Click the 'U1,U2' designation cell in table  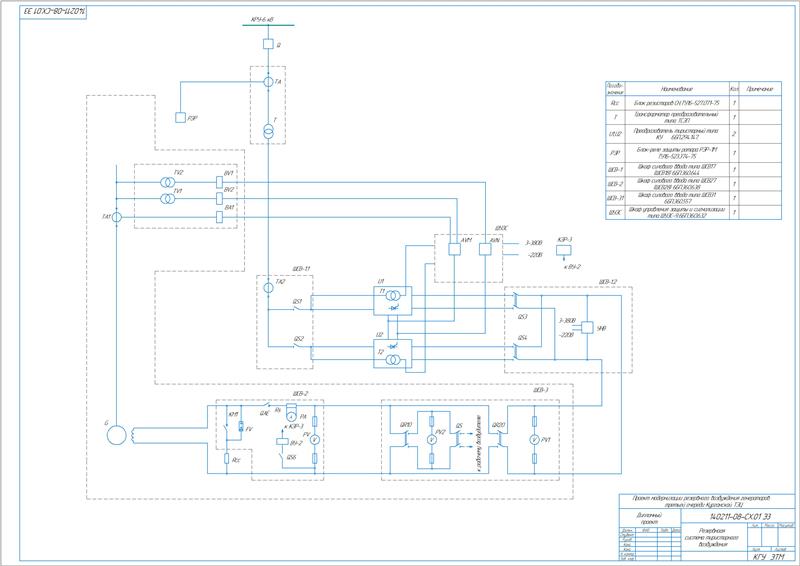tap(615, 134)
